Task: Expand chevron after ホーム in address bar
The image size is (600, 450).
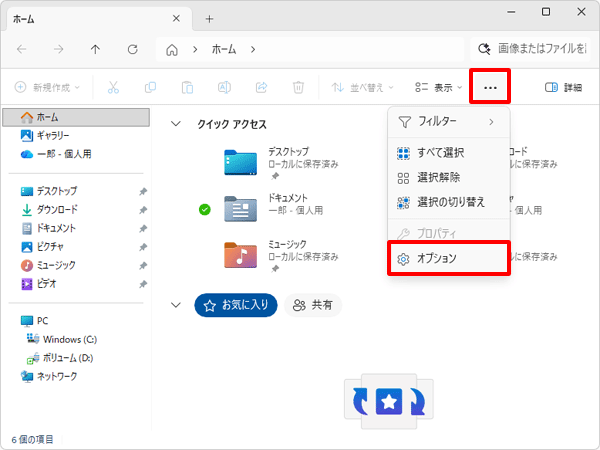Action: click(x=253, y=50)
